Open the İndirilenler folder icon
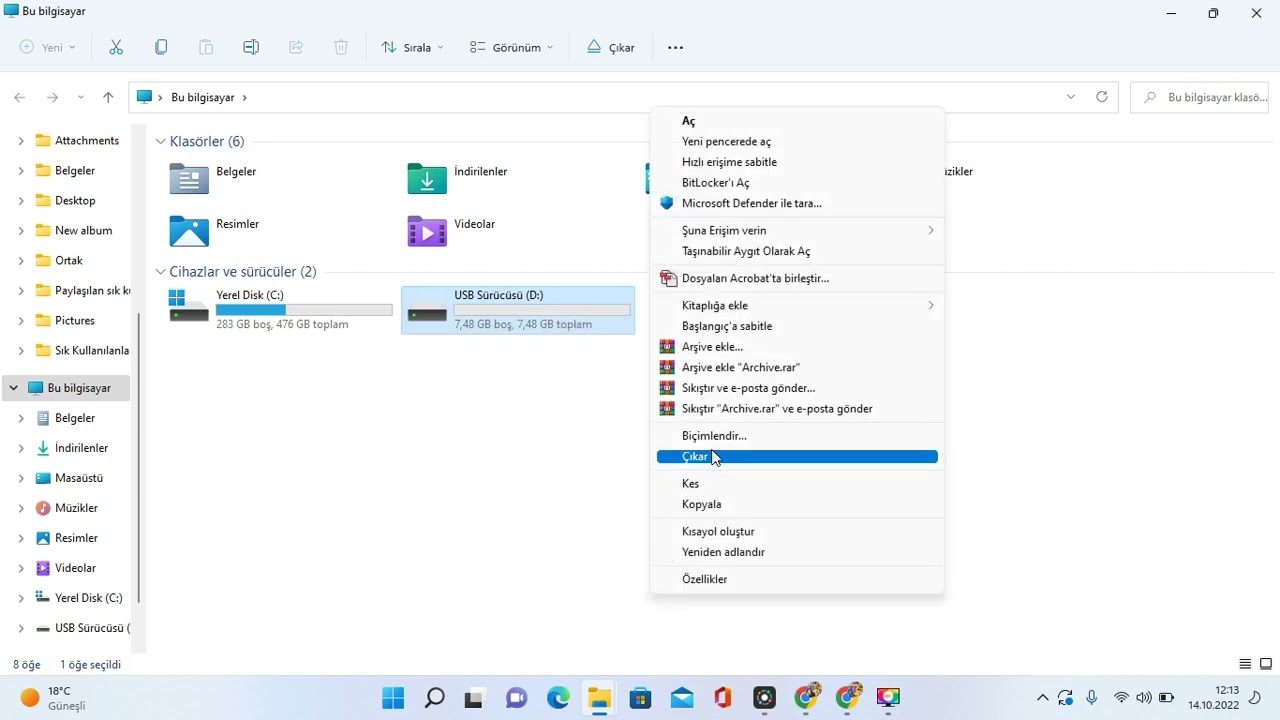The width and height of the screenshot is (1280, 720). (427, 178)
